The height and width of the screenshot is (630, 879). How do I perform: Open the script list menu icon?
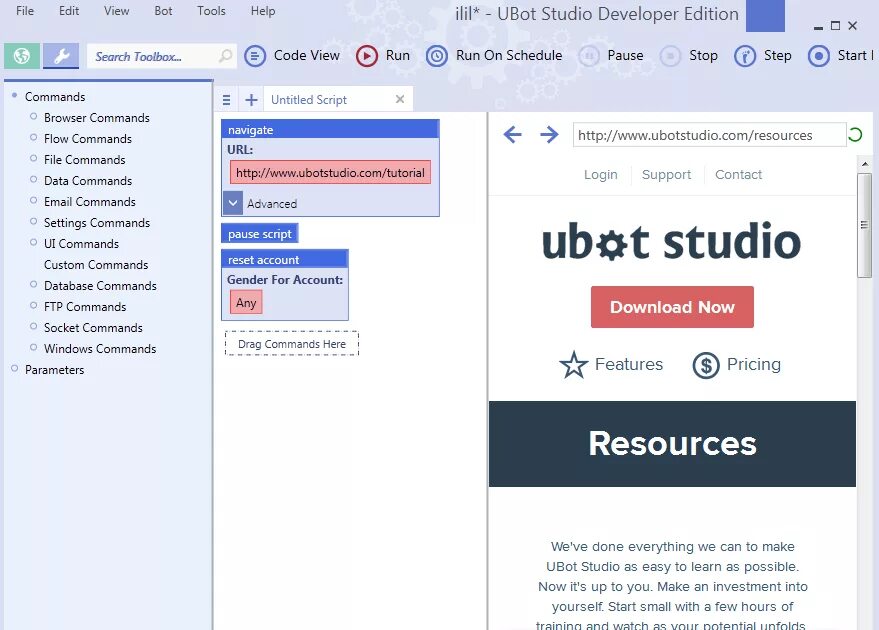pos(226,100)
